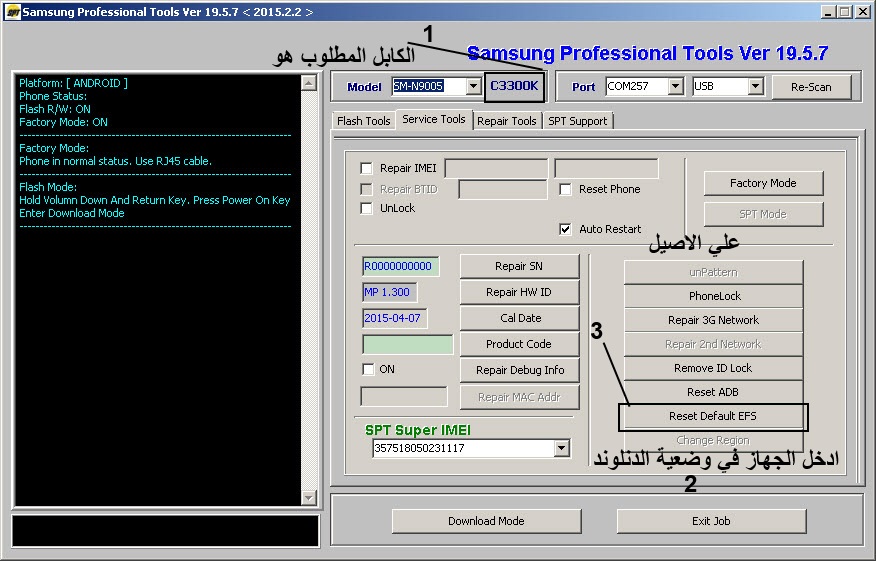Expand the COM257 port dropdown
This screenshot has width=876, height=561.
click(x=675, y=86)
